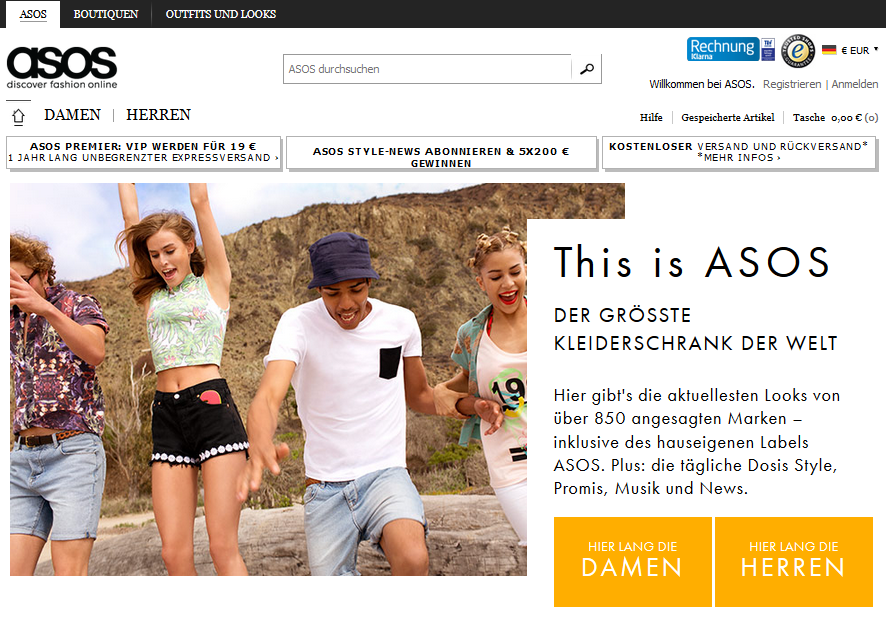
Task: Click the Anmelden link
Action: [854, 84]
